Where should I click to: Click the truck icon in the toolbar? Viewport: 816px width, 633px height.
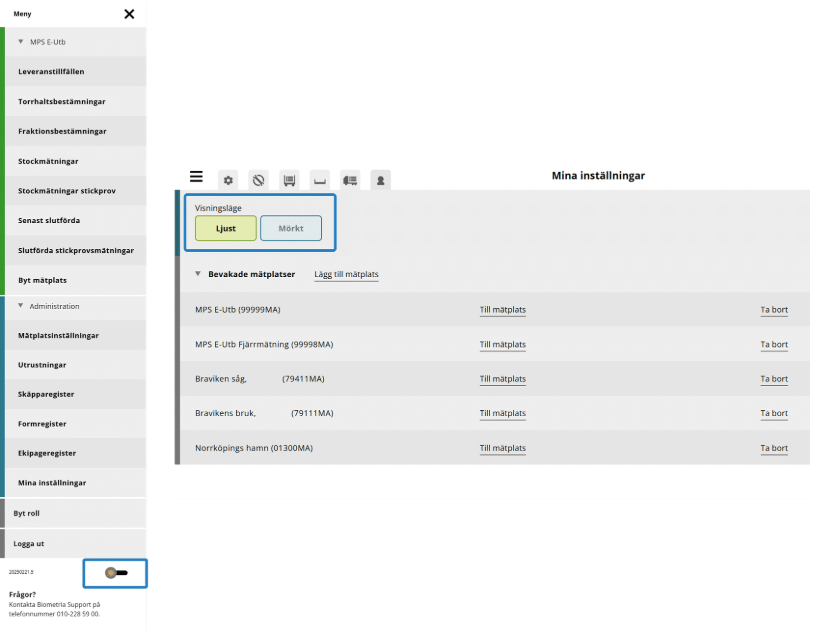[x=350, y=180]
